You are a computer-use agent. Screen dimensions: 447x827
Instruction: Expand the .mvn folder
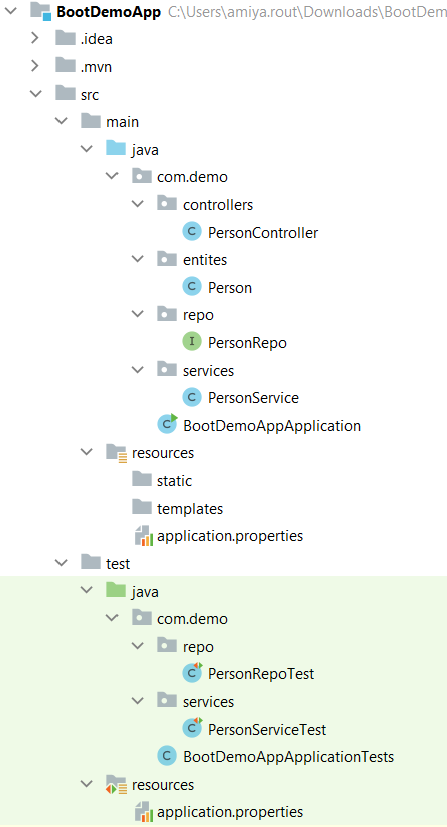[x=35, y=66]
